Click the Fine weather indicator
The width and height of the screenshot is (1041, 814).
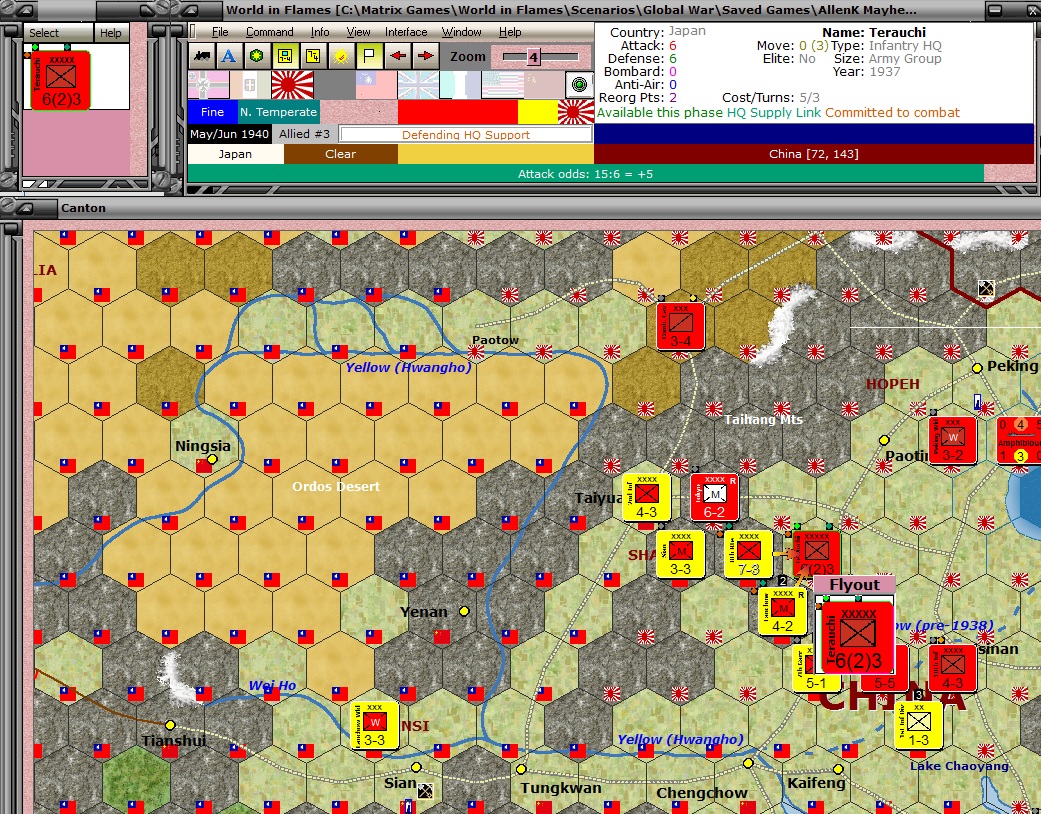pos(212,112)
